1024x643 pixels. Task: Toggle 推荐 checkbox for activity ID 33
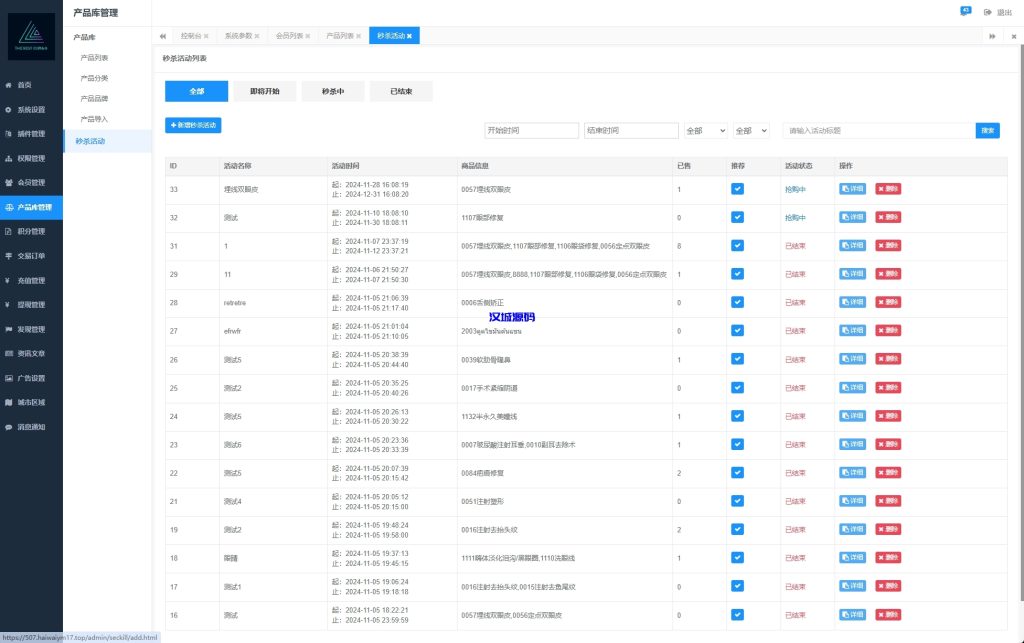coord(737,188)
